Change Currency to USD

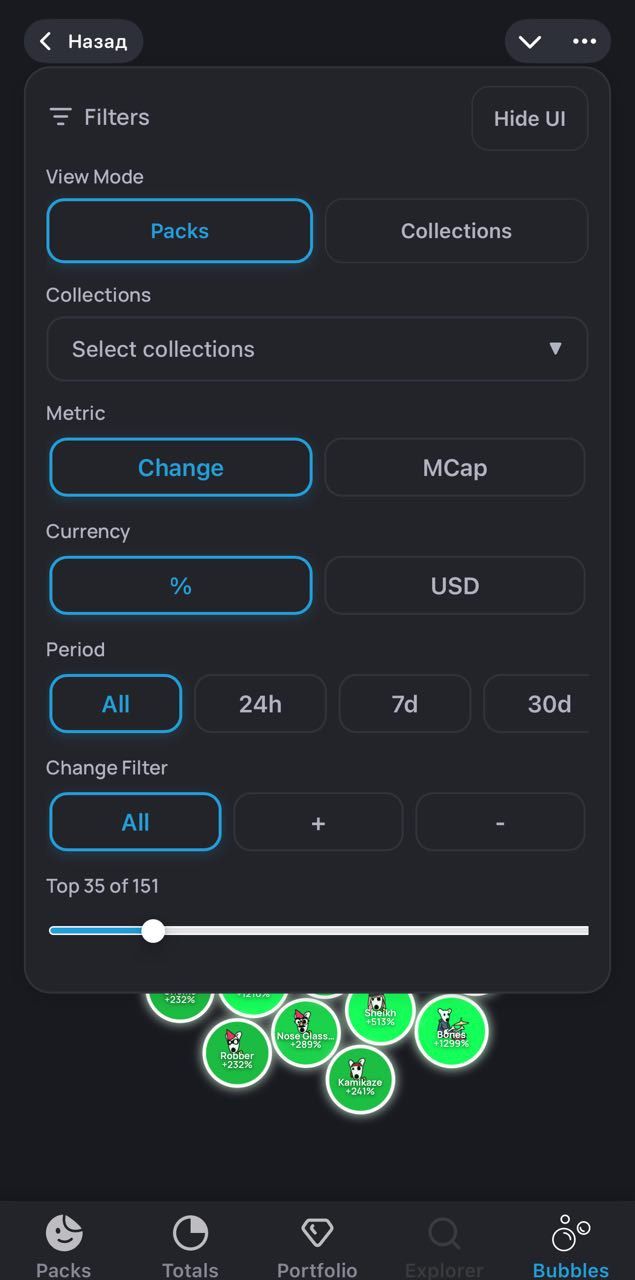click(x=455, y=585)
